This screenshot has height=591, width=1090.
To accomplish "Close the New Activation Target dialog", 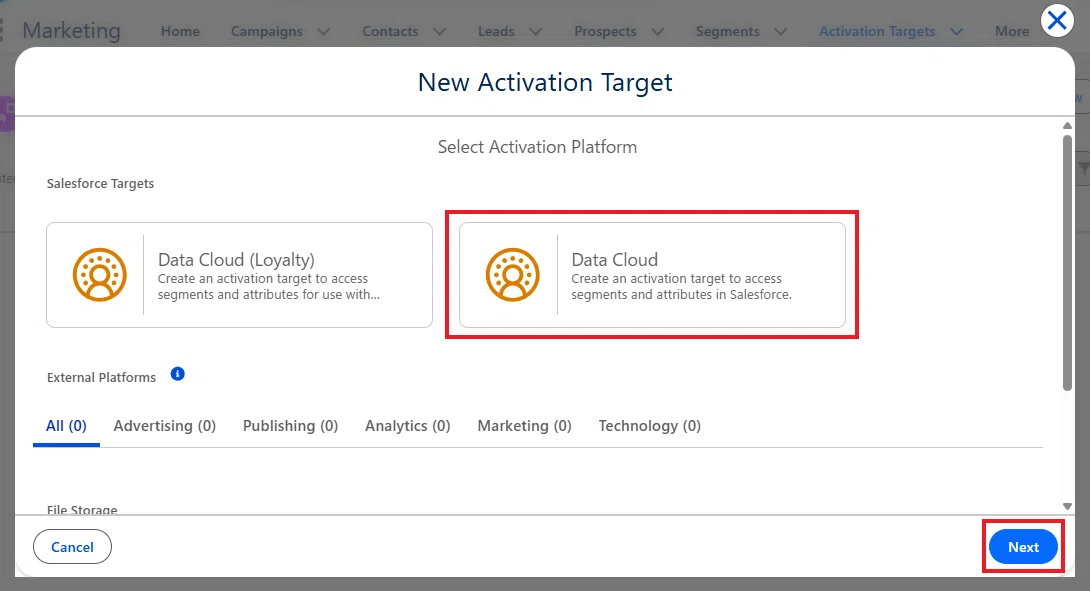I will click(x=1057, y=21).
